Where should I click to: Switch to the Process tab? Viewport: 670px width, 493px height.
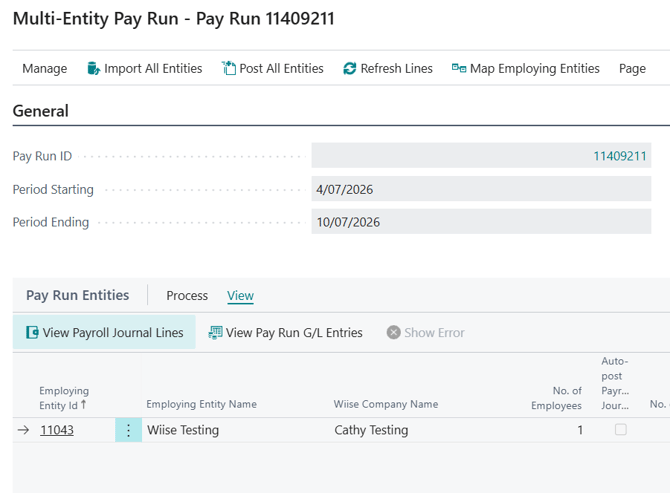pyautogui.click(x=187, y=295)
